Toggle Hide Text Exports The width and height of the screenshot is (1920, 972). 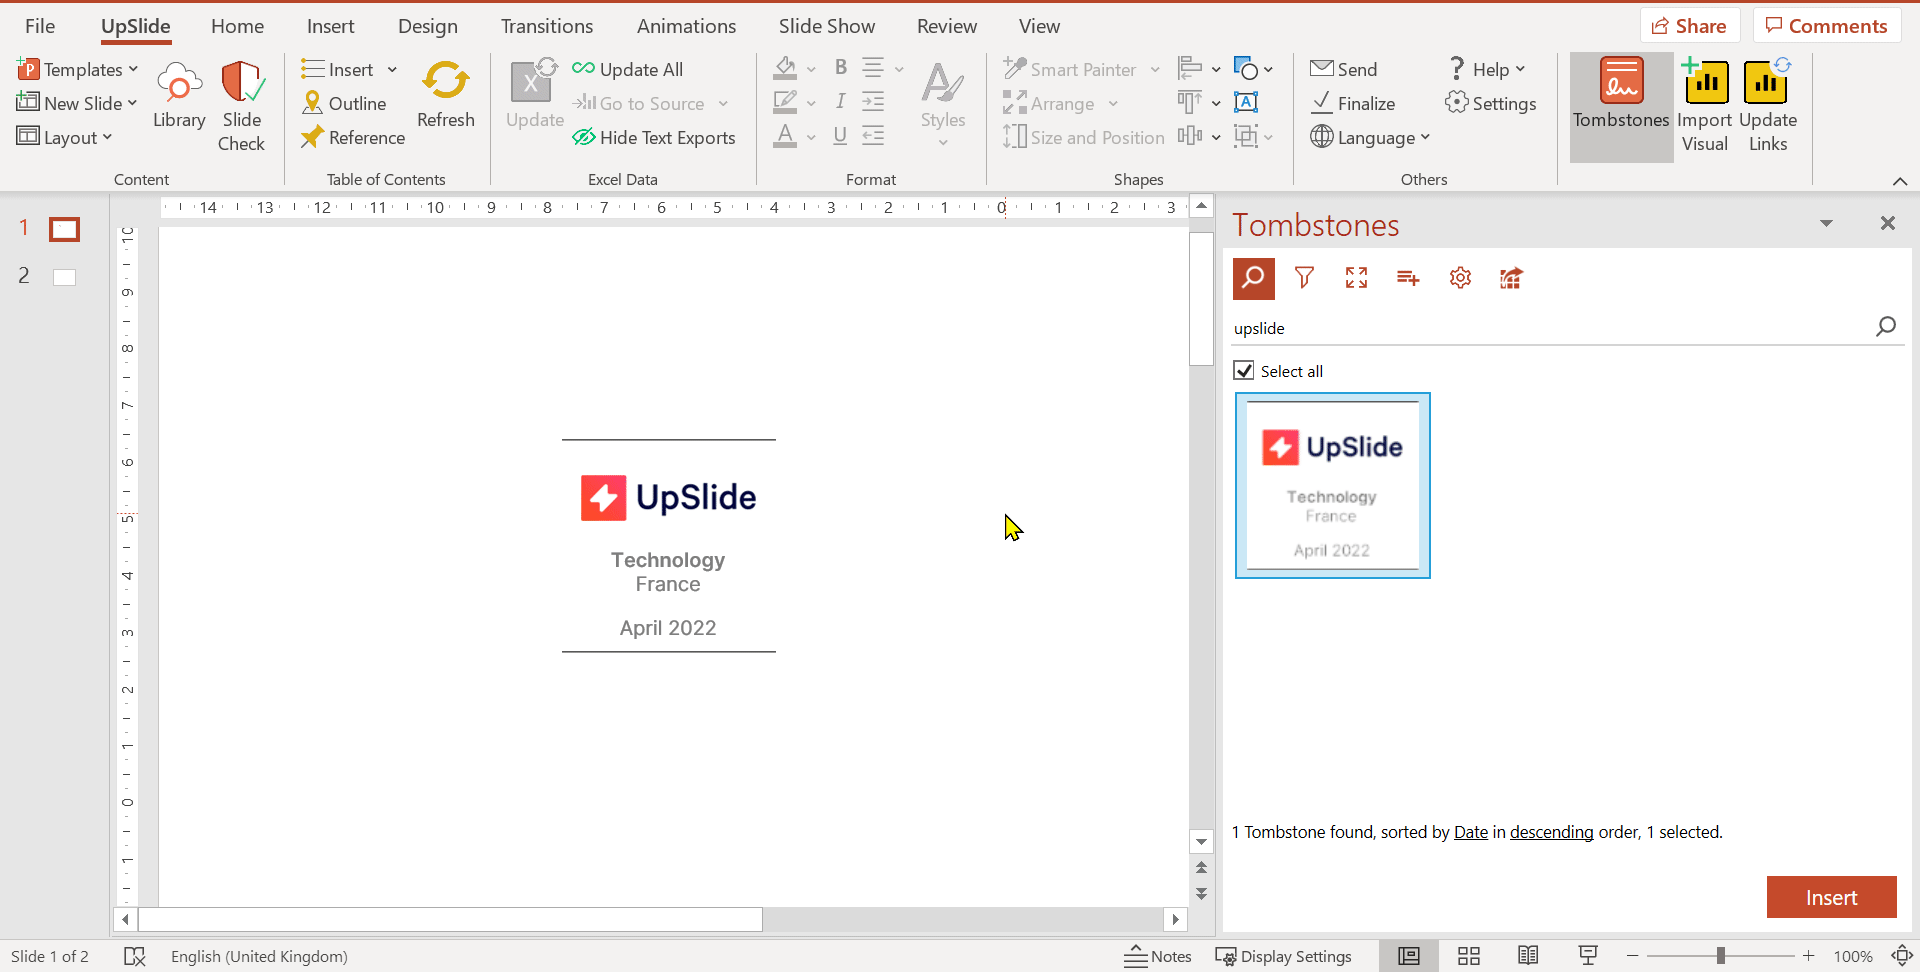click(654, 138)
